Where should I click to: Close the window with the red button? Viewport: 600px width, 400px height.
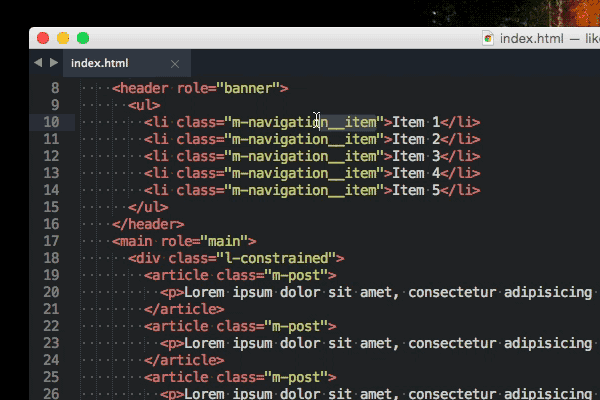[x=43, y=38]
